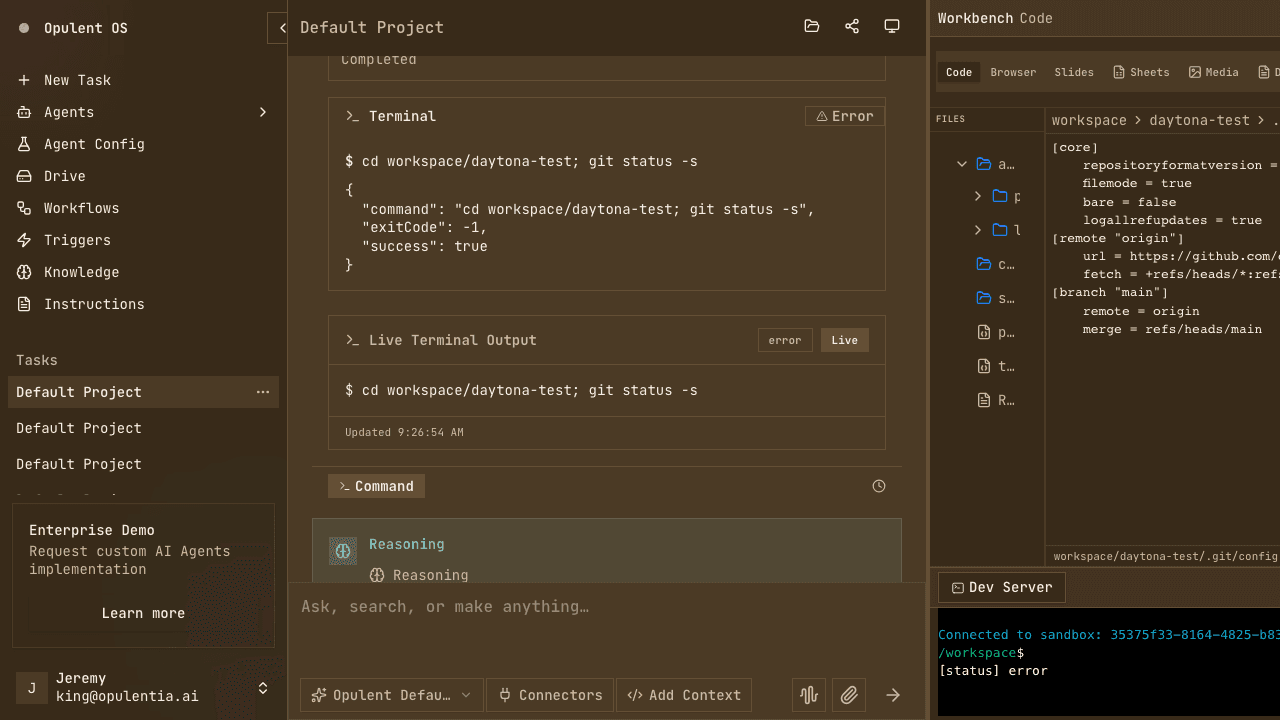Click the voice input waveform icon
This screenshot has width=1280, height=720.
point(808,694)
